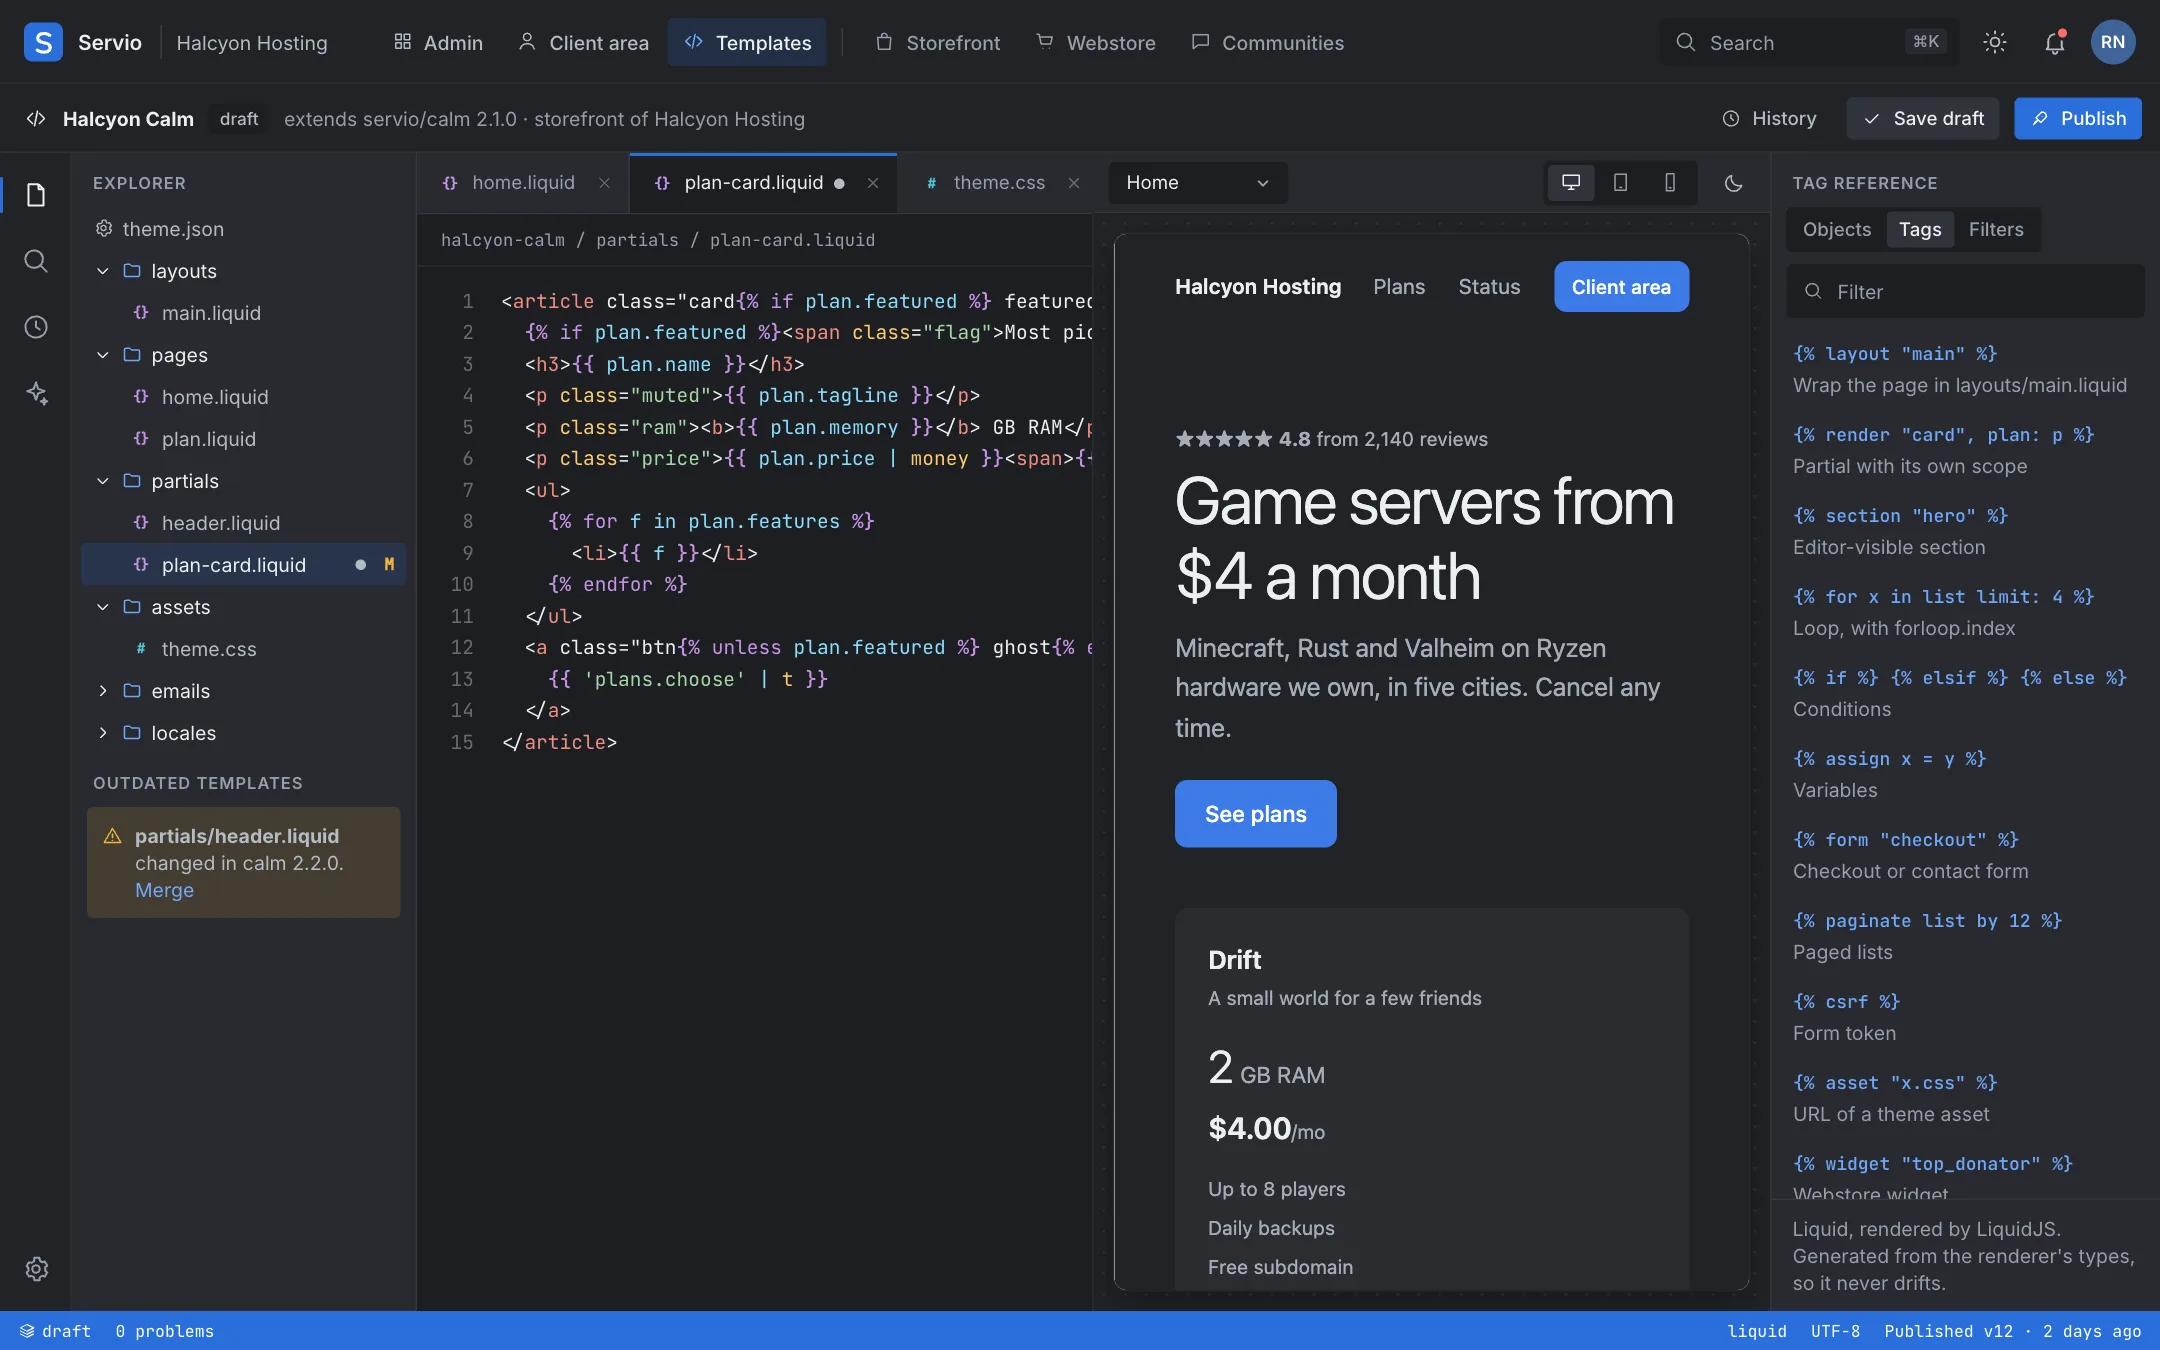Open the RN user avatar
This screenshot has height=1350, width=2160.
2113,42
